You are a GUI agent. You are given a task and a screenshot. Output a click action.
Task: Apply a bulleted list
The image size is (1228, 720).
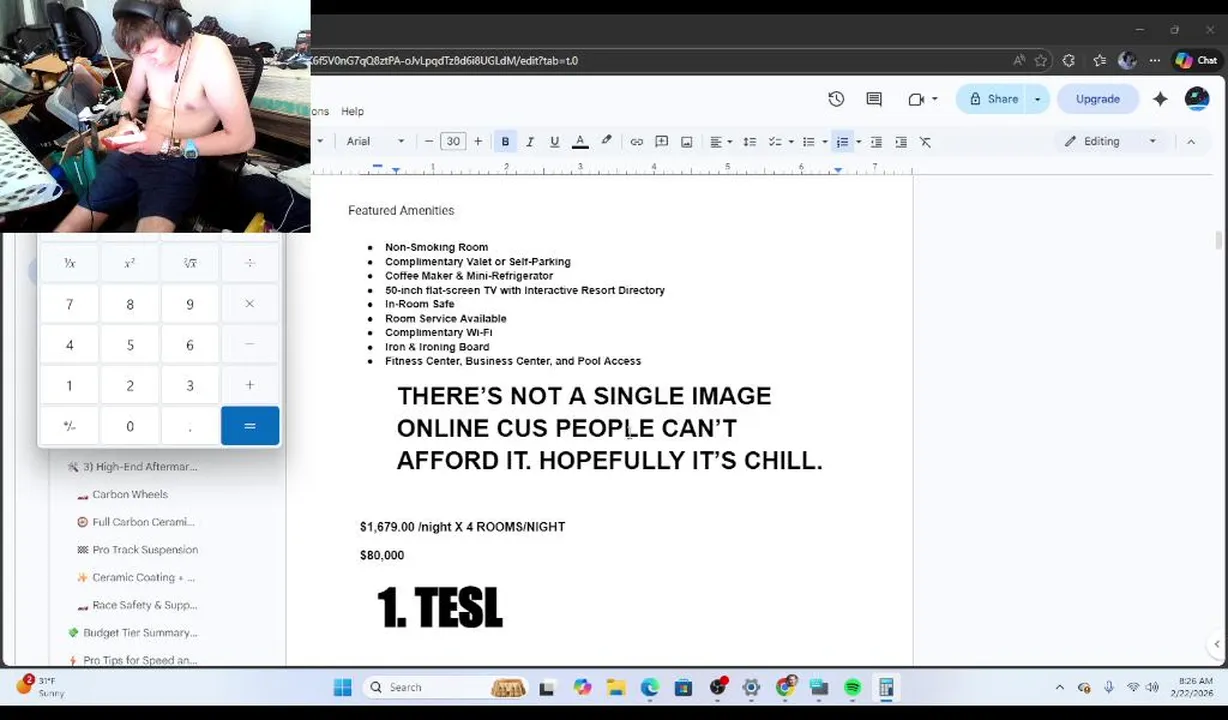(x=808, y=142)
